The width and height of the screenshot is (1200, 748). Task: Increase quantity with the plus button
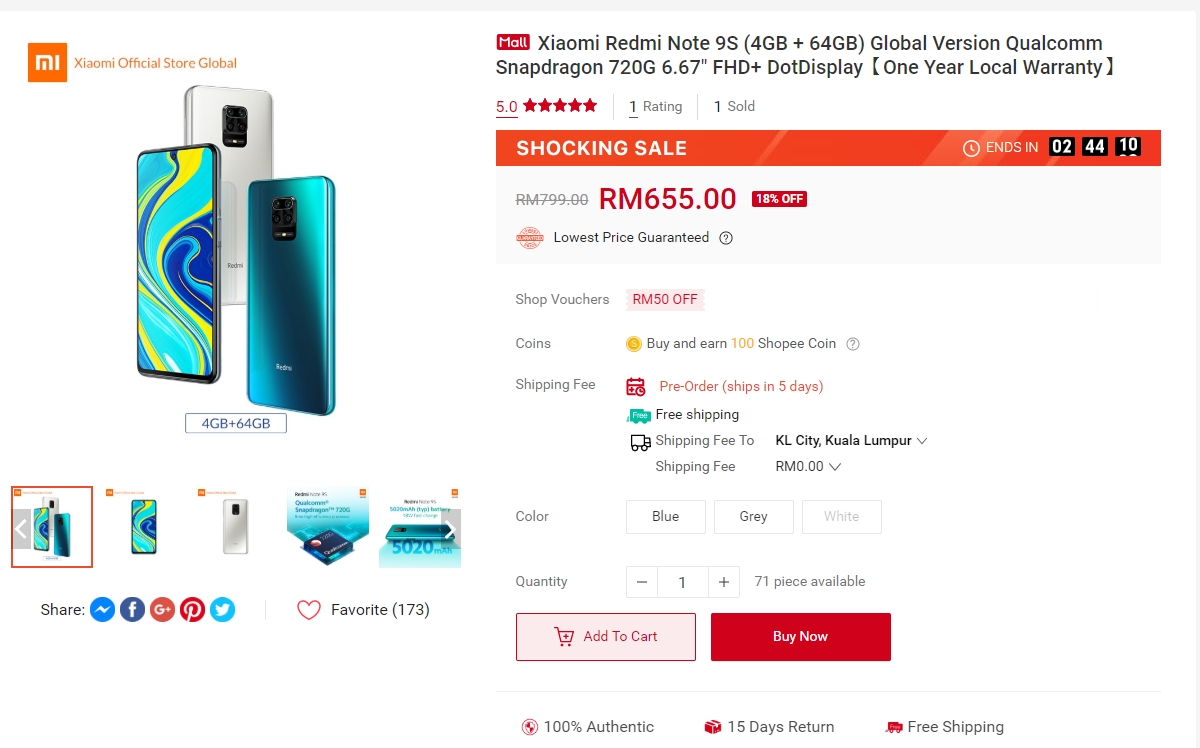point(723,582)
